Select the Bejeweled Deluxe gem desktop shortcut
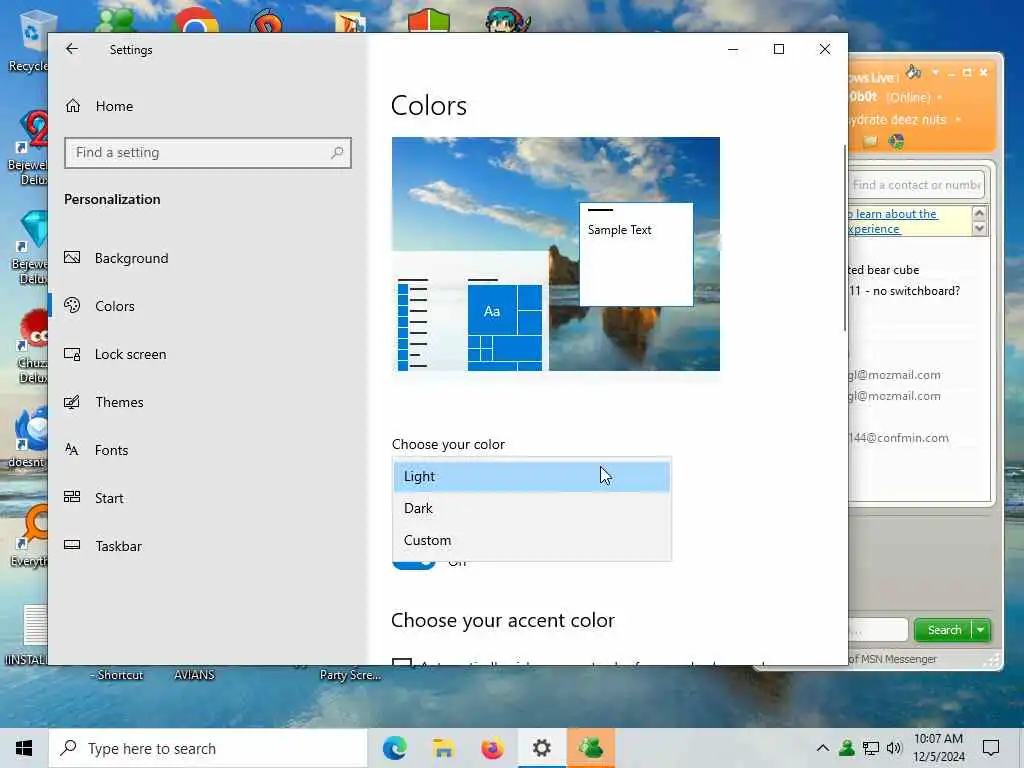The image size is (1024, 768). click(29, 248)
